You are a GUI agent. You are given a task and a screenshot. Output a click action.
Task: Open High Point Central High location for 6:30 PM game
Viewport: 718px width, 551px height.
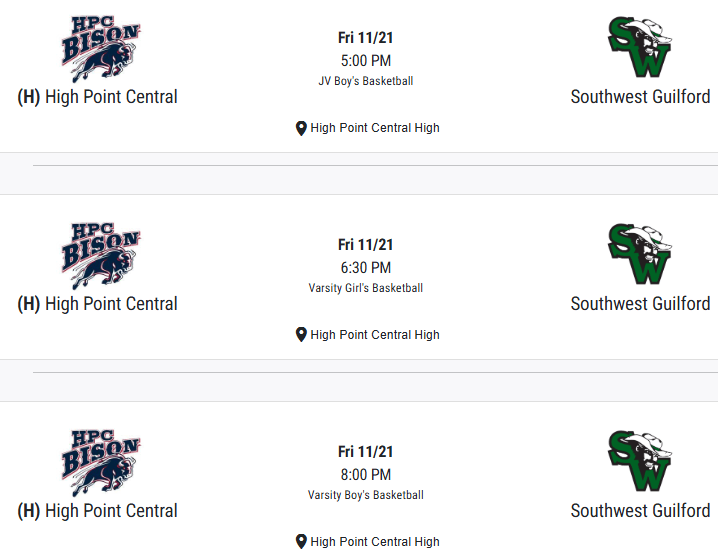375,335
